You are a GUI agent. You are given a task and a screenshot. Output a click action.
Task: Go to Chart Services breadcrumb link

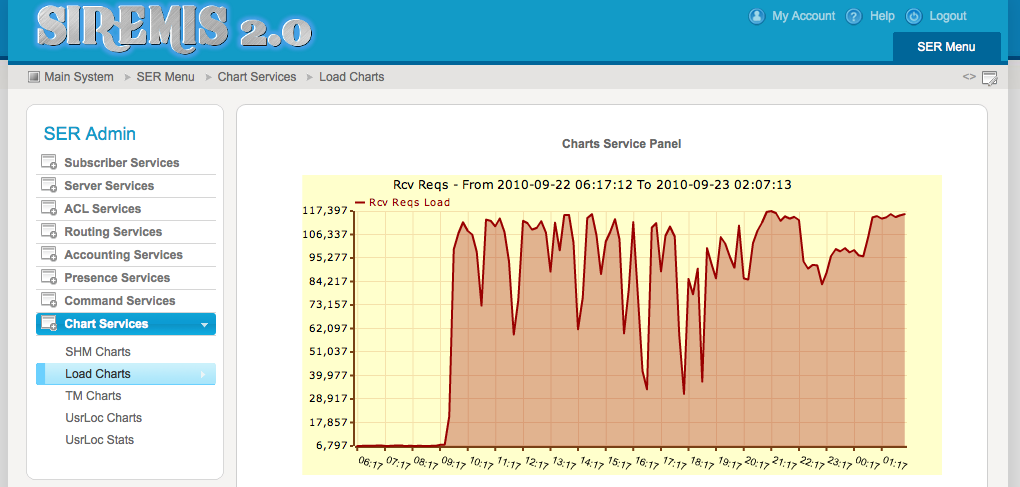[257, 77]
